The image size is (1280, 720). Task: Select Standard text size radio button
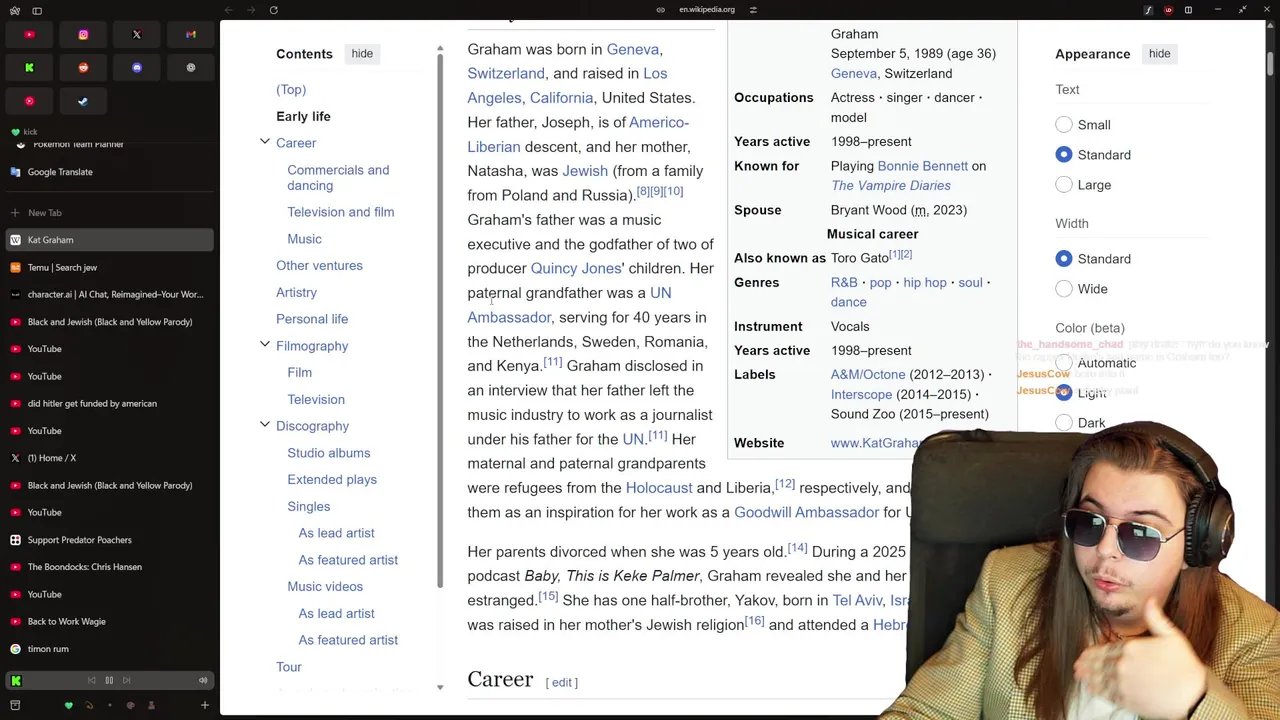(1064, 155)
